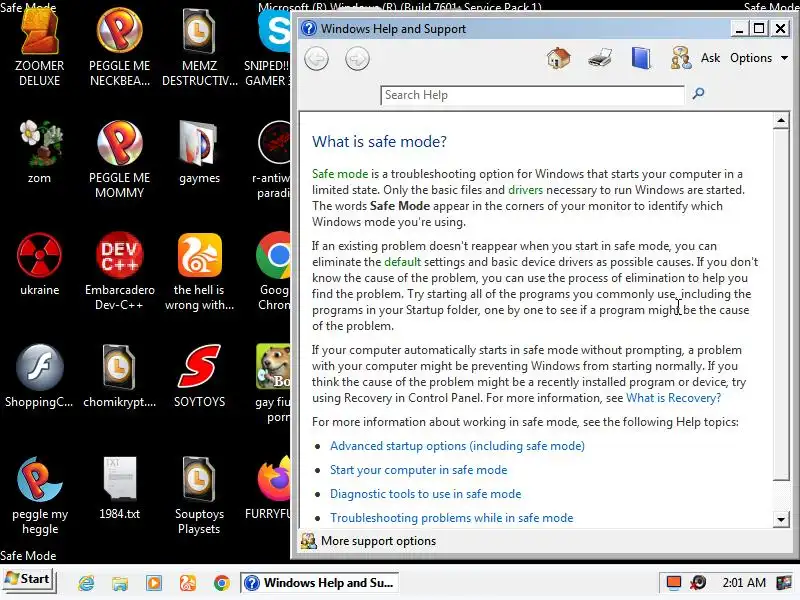Select Souptoys Playsets desktop icon
The height and width of the screenshot is (600, 800).
coord(199,495)
